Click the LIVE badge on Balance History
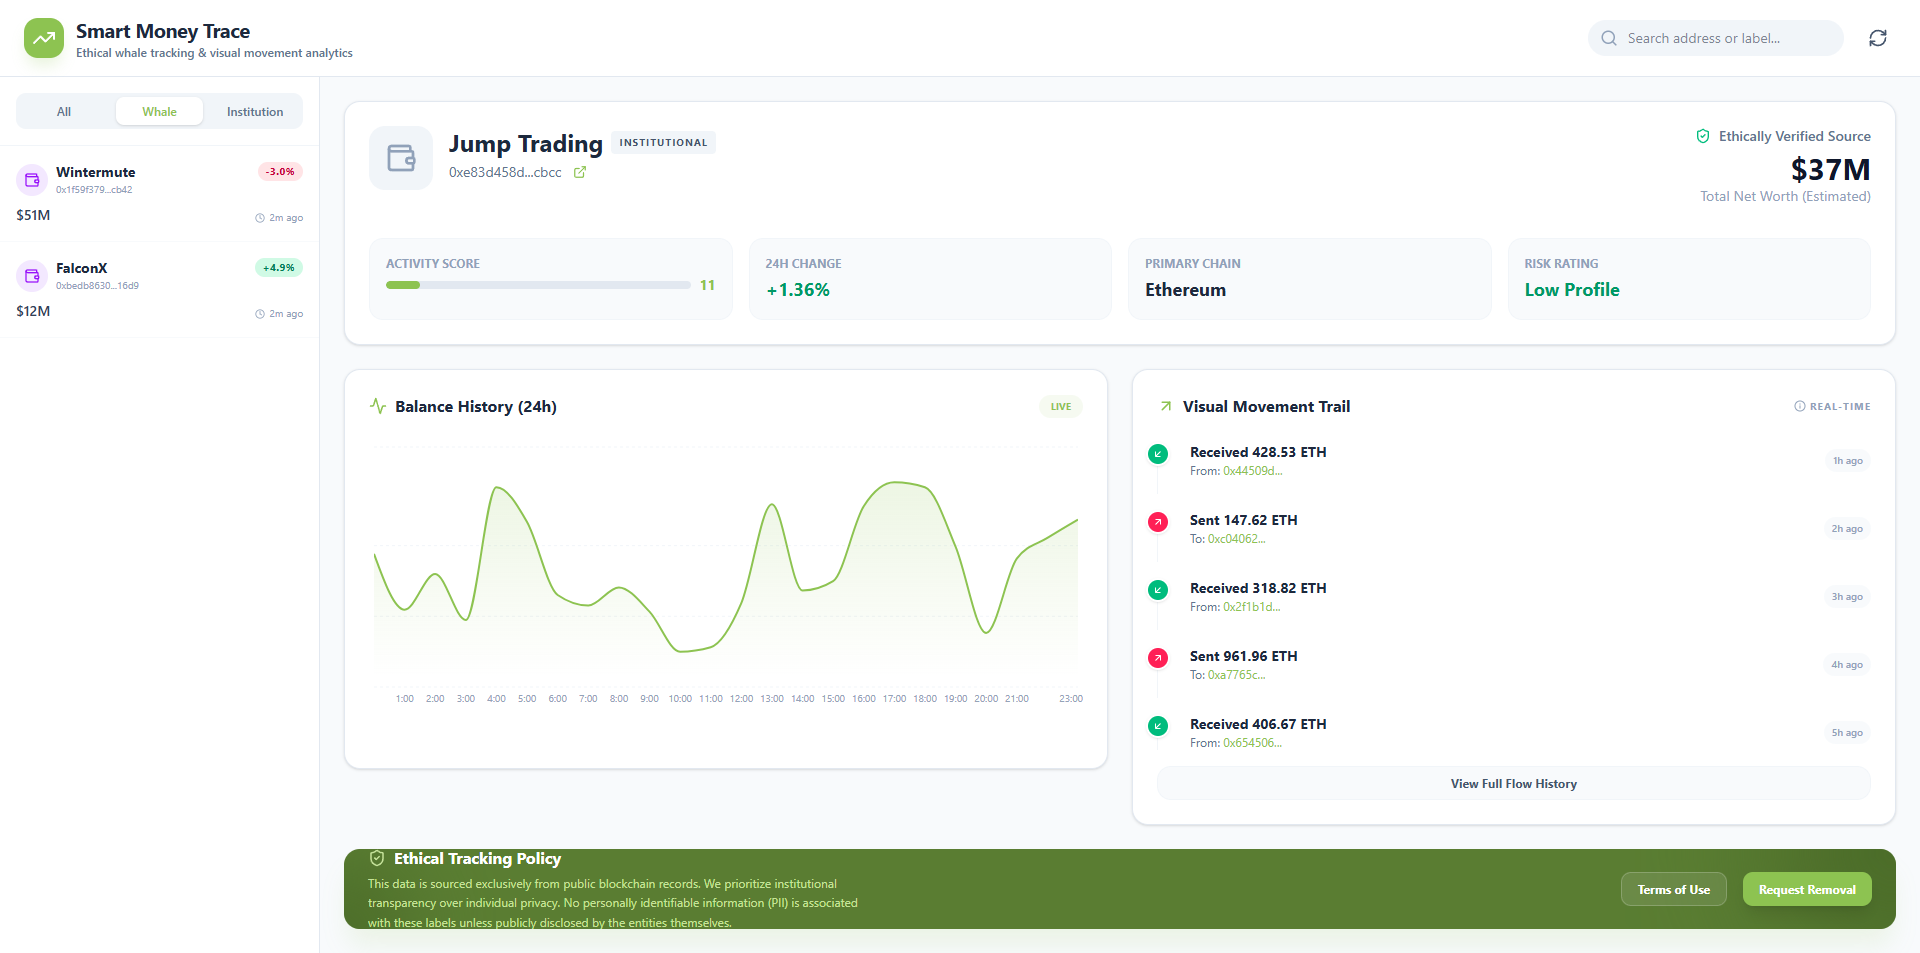The image size is (1920, 953). tap(1060, 407)
